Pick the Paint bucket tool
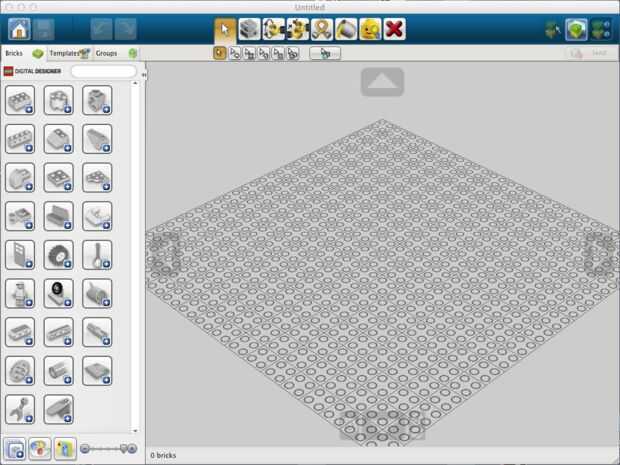This screenshot has height=465, width=620. (346, 29)
